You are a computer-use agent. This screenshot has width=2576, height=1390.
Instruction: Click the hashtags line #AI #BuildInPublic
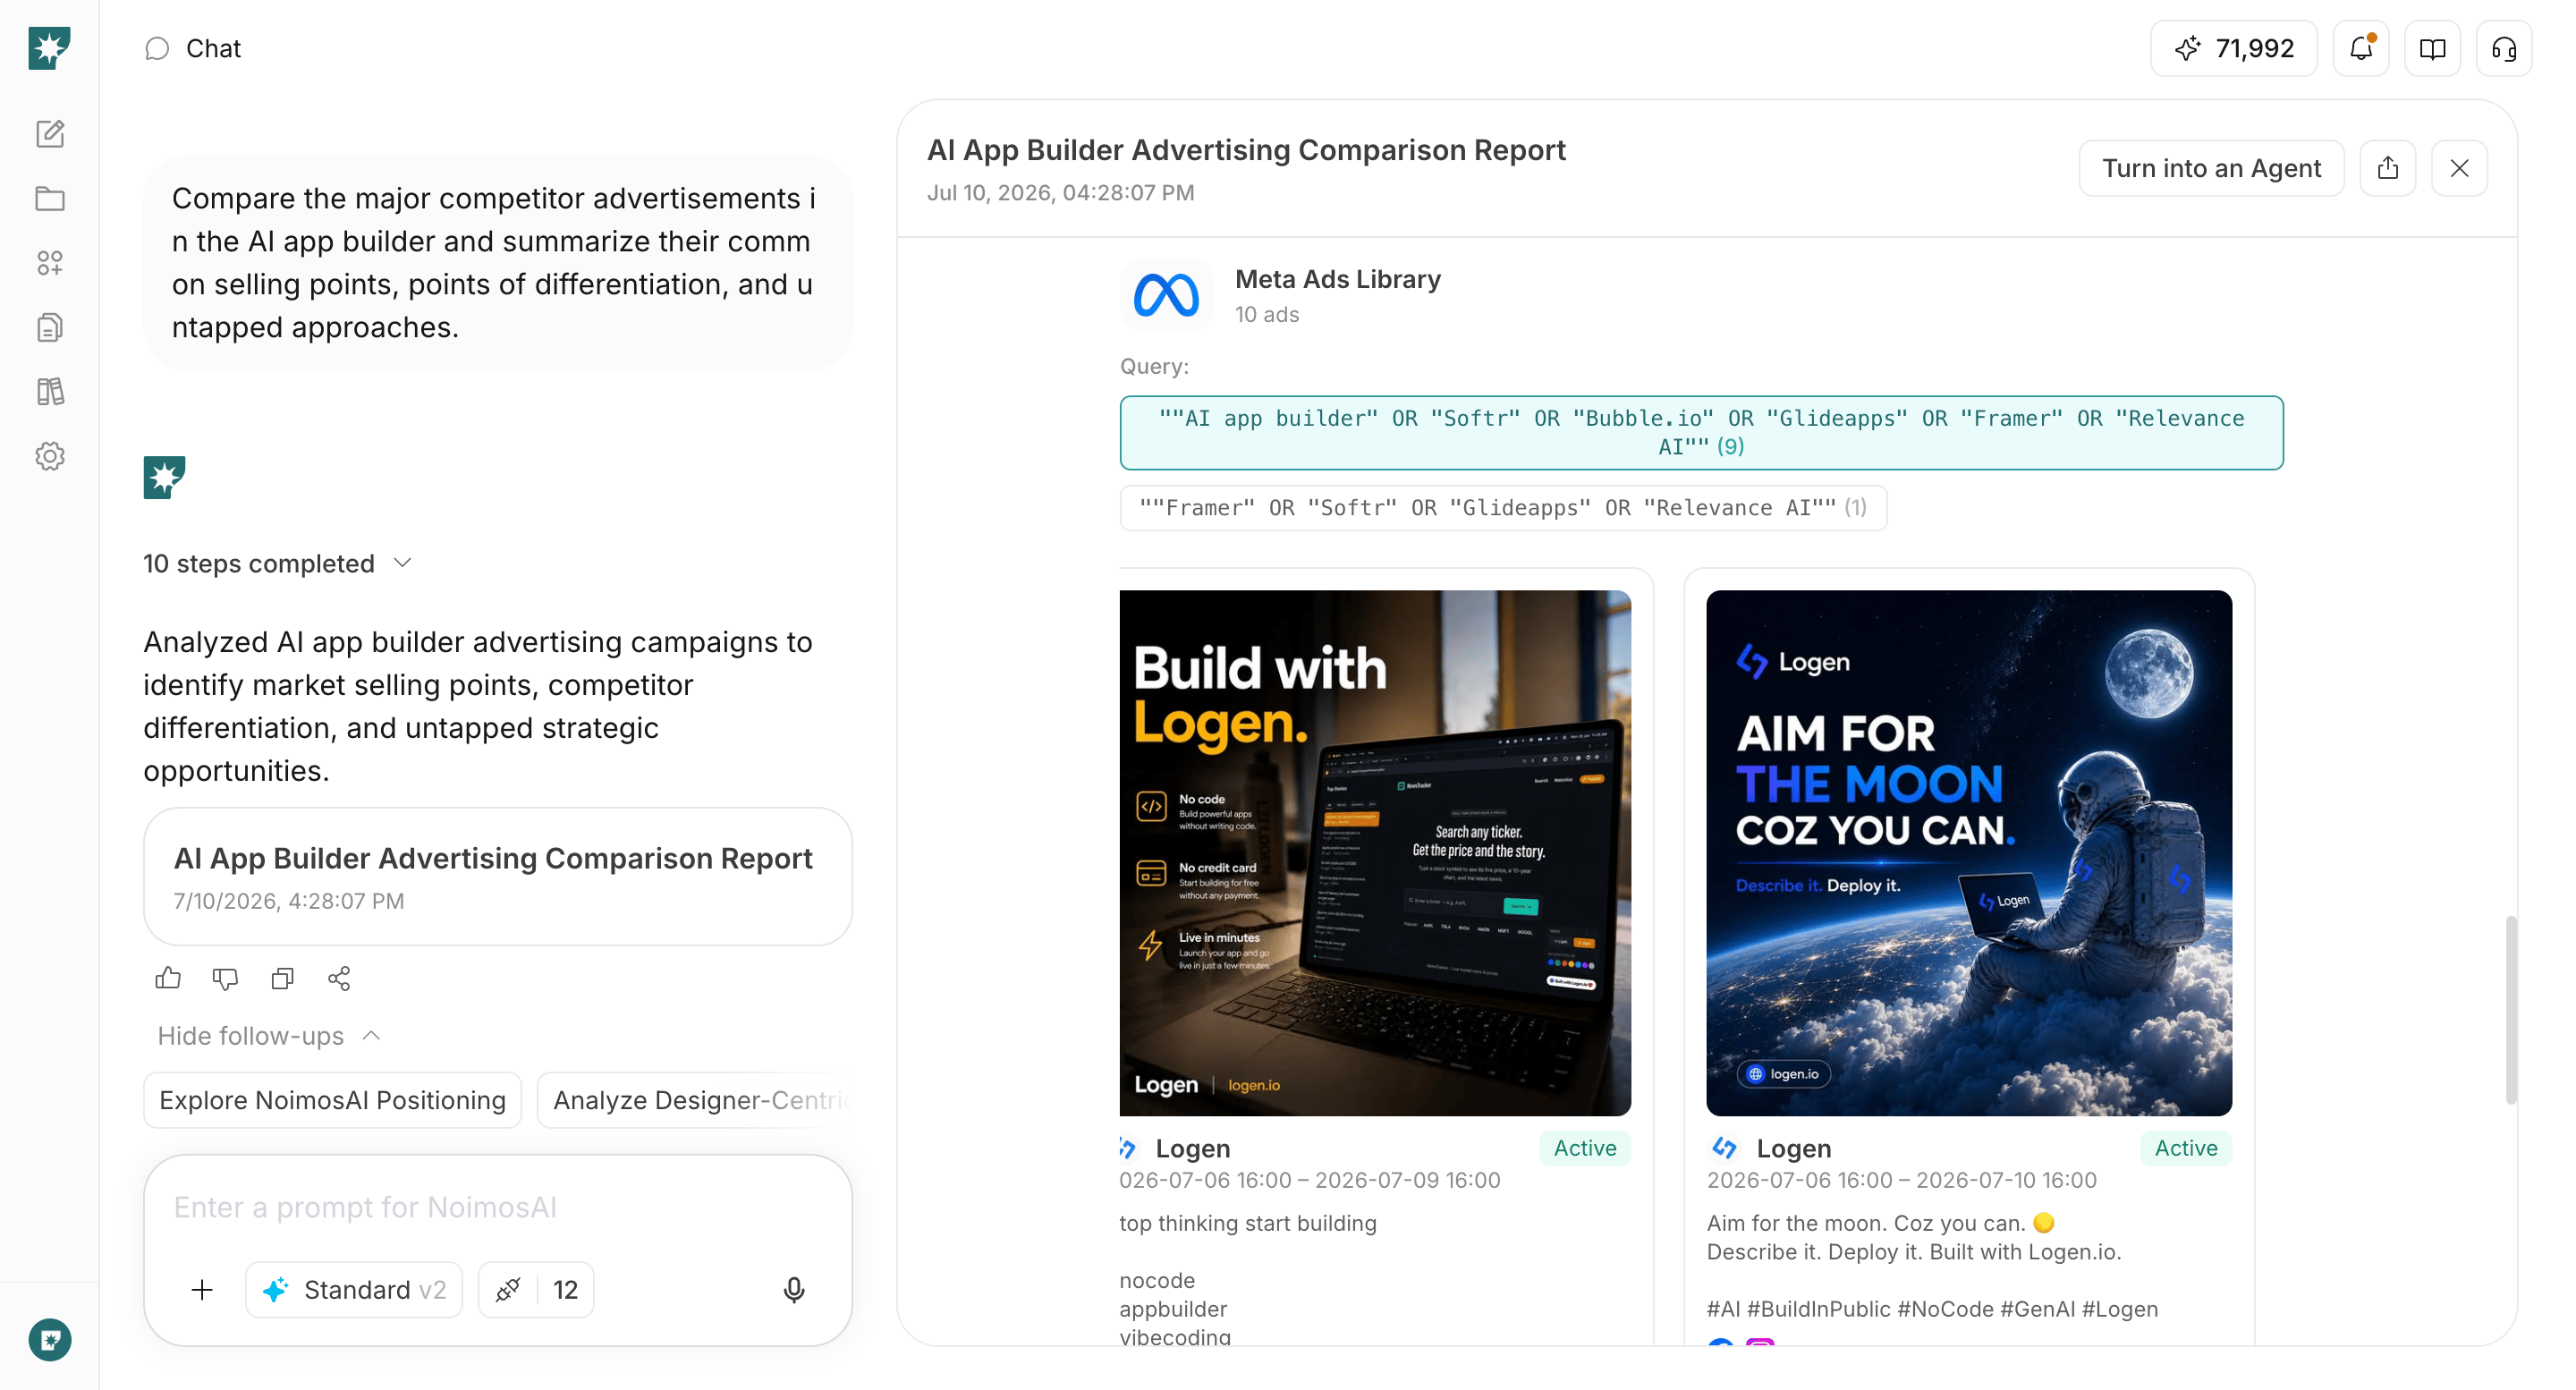point(1932,1310)
